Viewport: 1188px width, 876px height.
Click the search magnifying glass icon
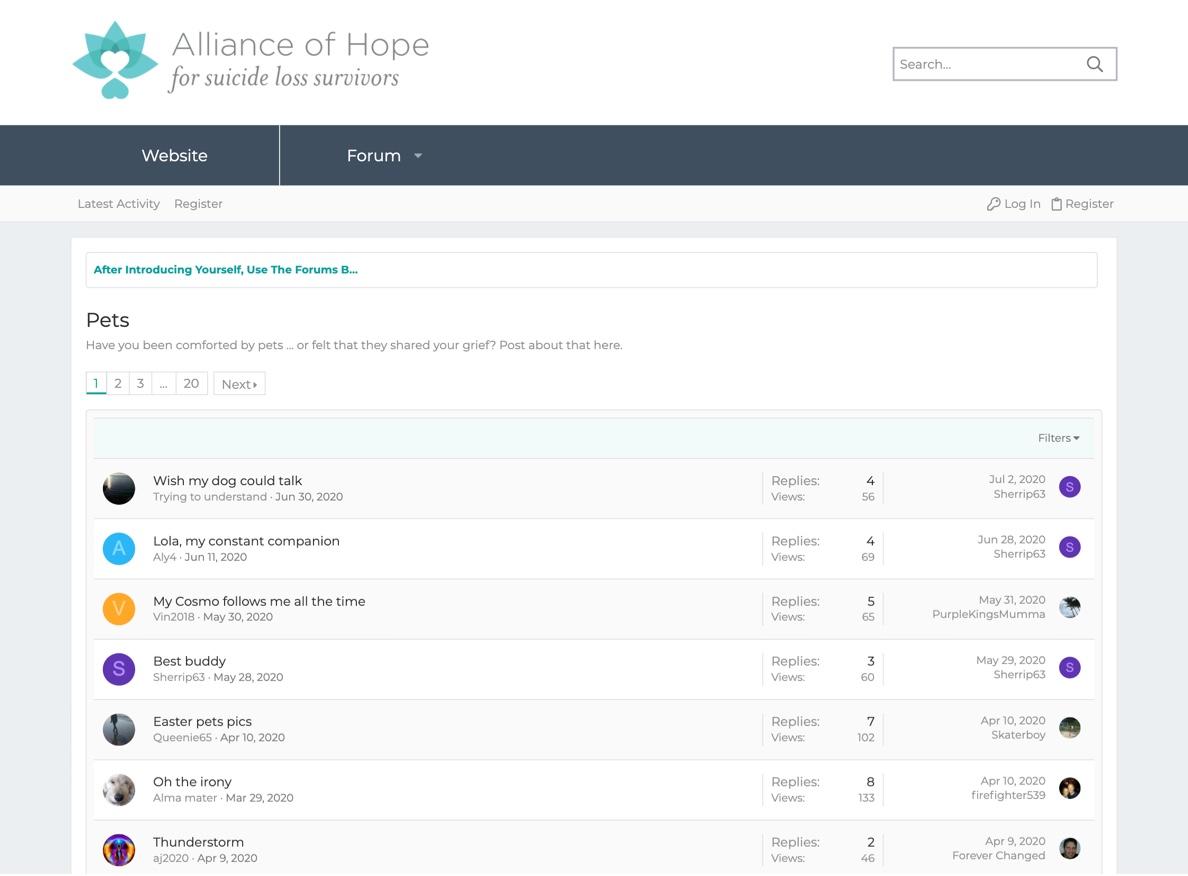coord(1095,63)
